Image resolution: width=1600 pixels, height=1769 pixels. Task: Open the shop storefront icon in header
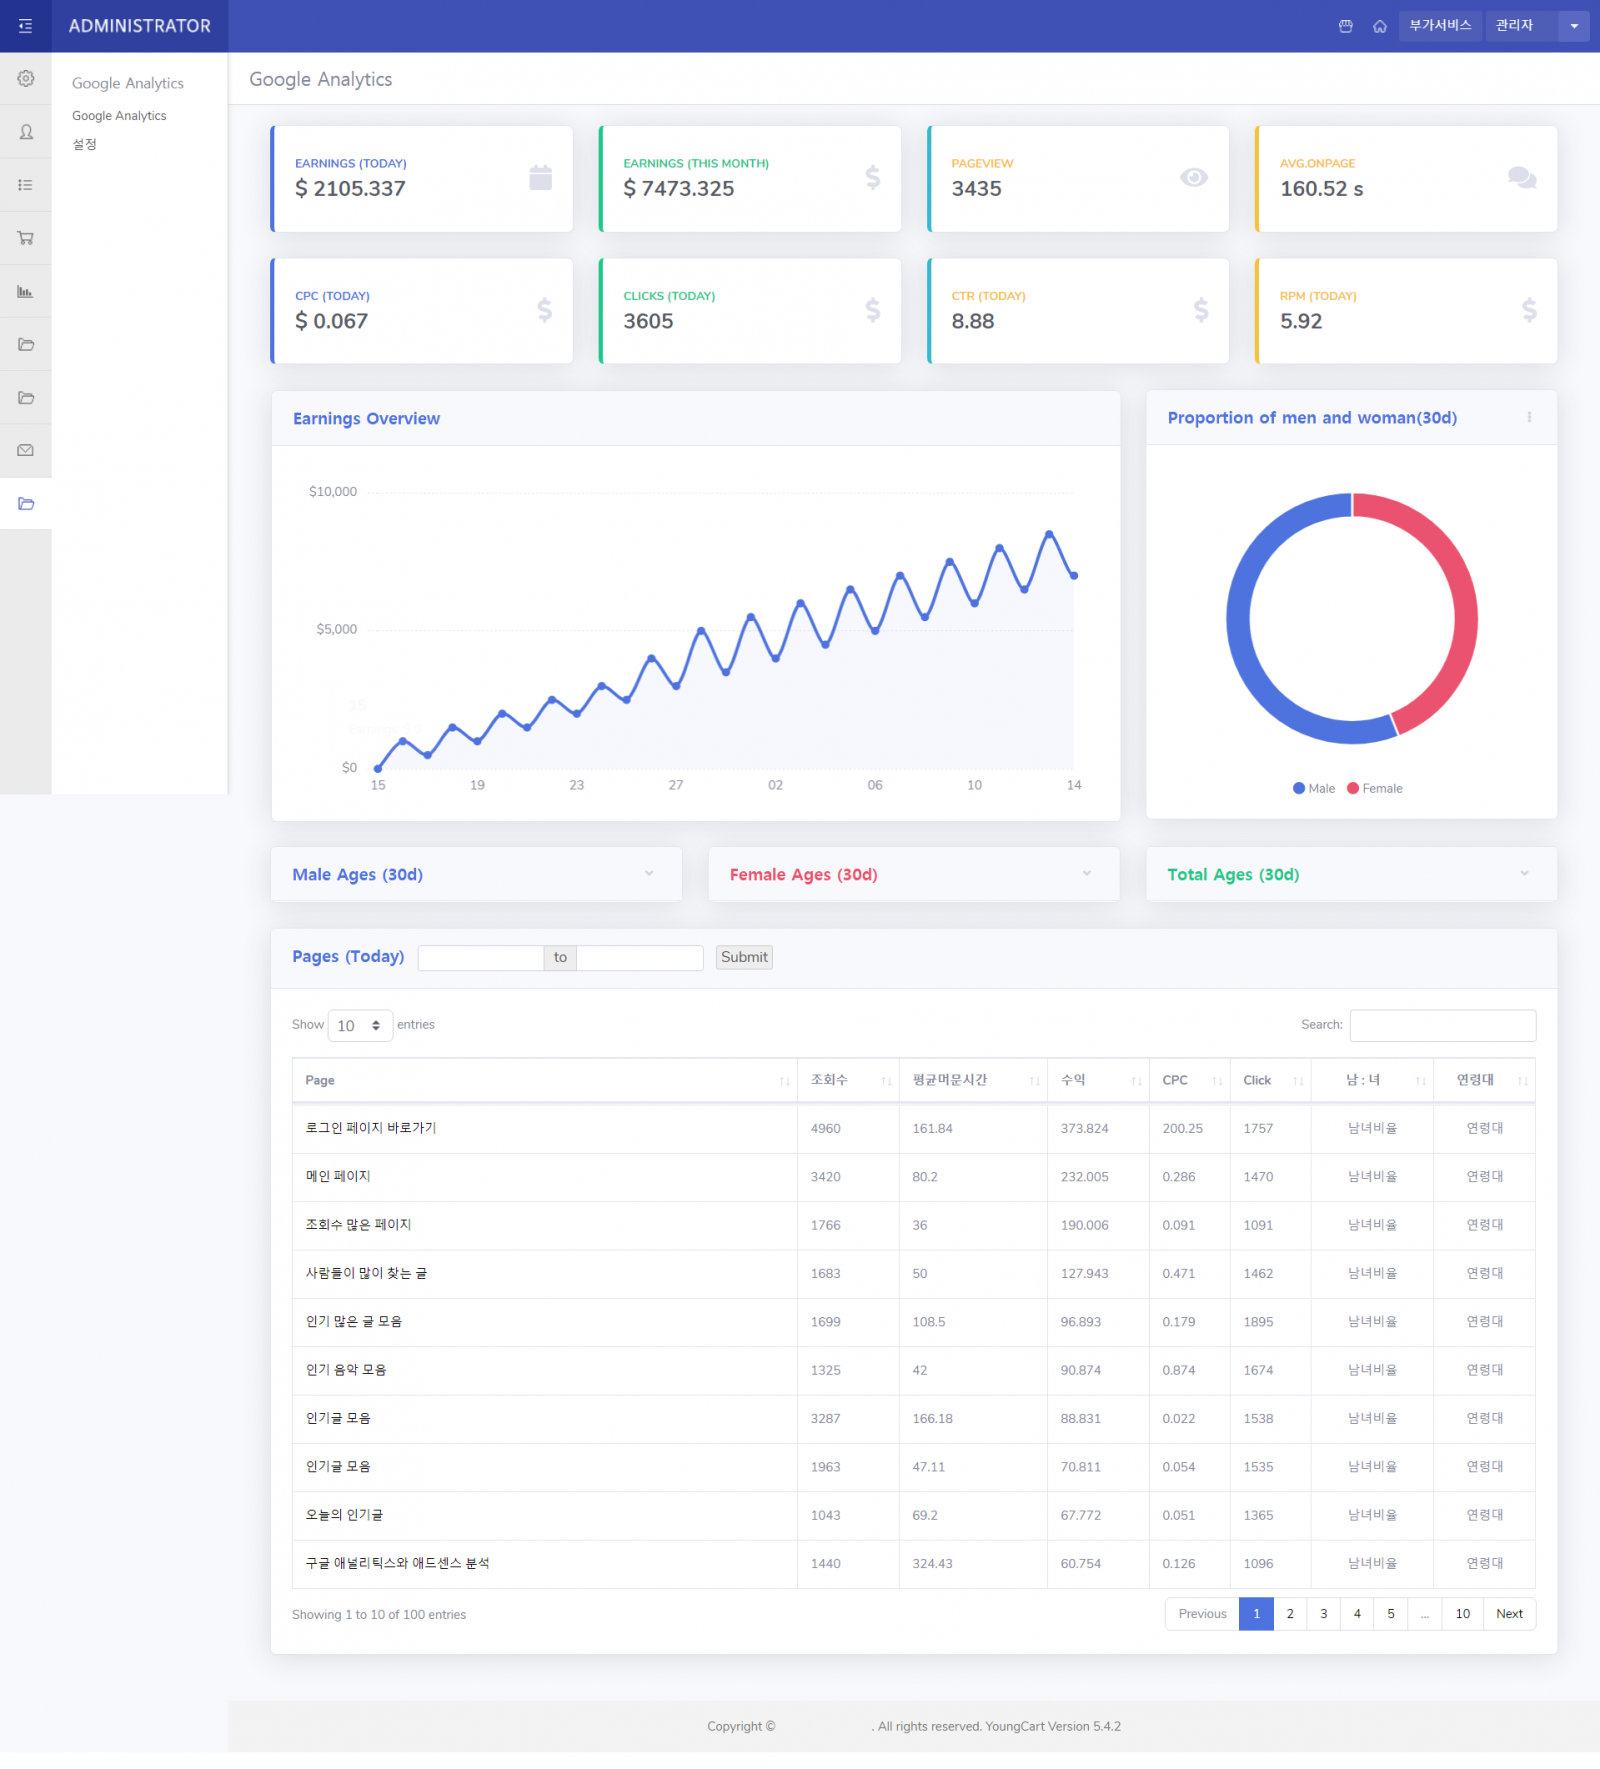(1345, 26)
